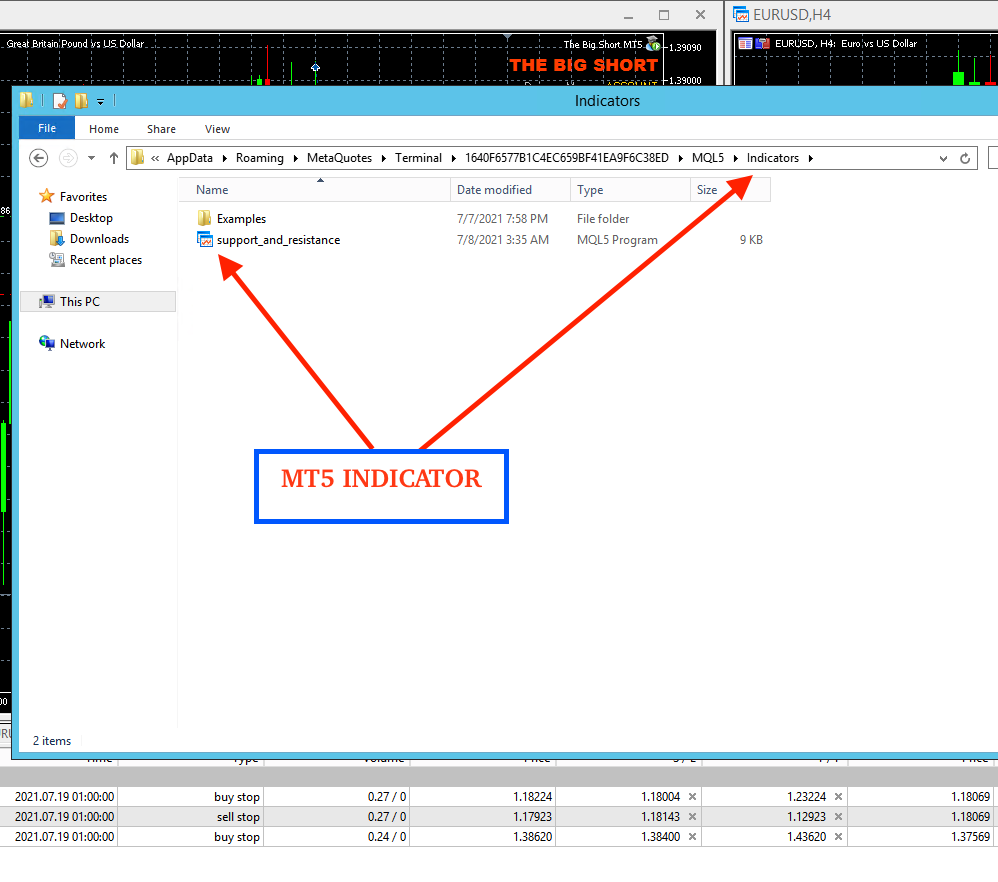Click the Terminal breadcrumb
Screen dimensions: 998x882
click(x=418, y=158)
